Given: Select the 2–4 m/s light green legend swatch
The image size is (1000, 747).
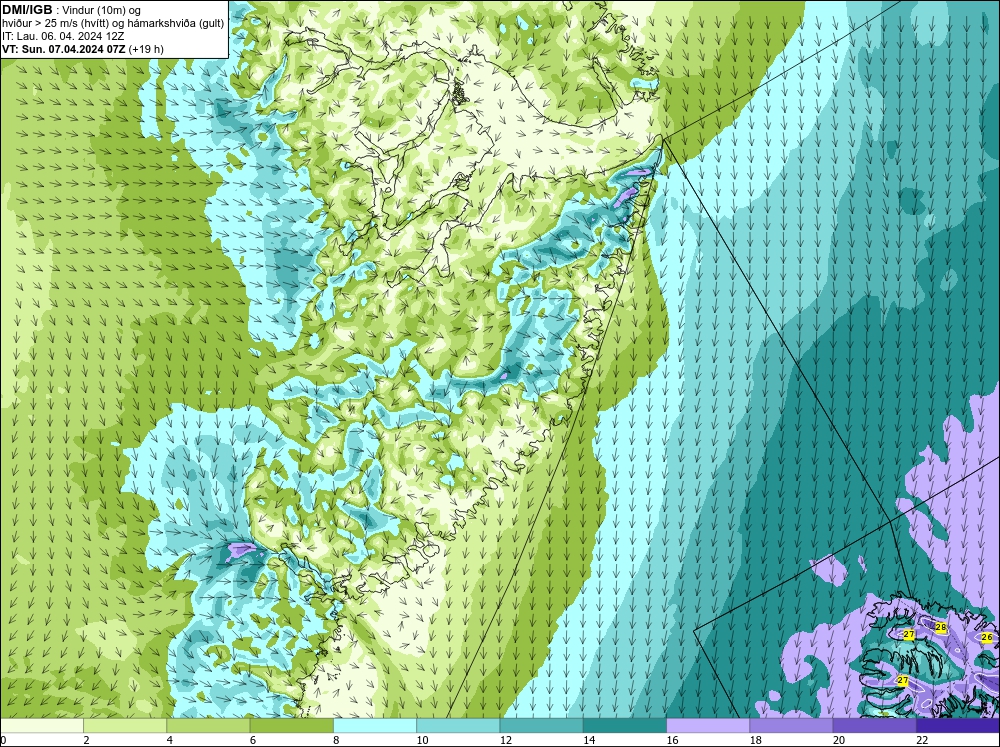Looking at the screenshot, I should [x=125, y=725].
